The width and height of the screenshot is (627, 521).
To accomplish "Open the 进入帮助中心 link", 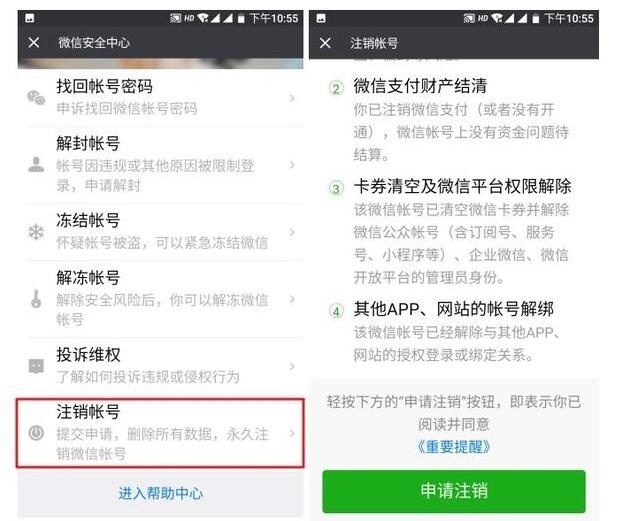I will pyautogui.click(x=160, y=493).
